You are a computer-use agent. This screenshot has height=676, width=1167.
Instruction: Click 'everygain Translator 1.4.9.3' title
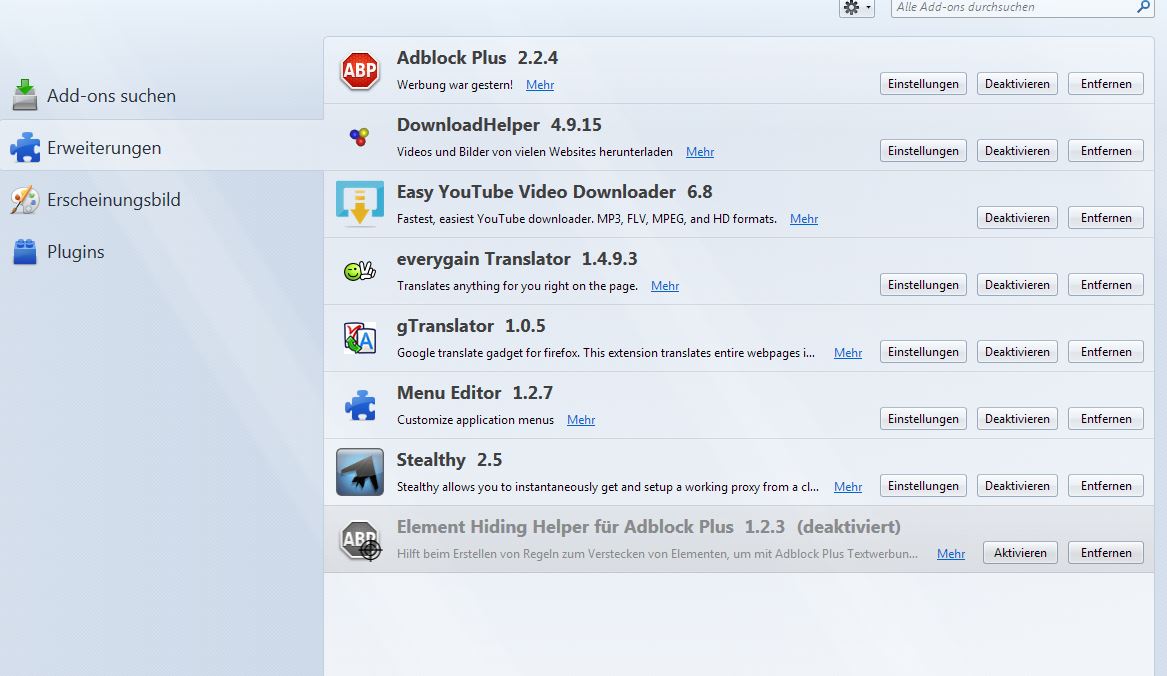517,258
